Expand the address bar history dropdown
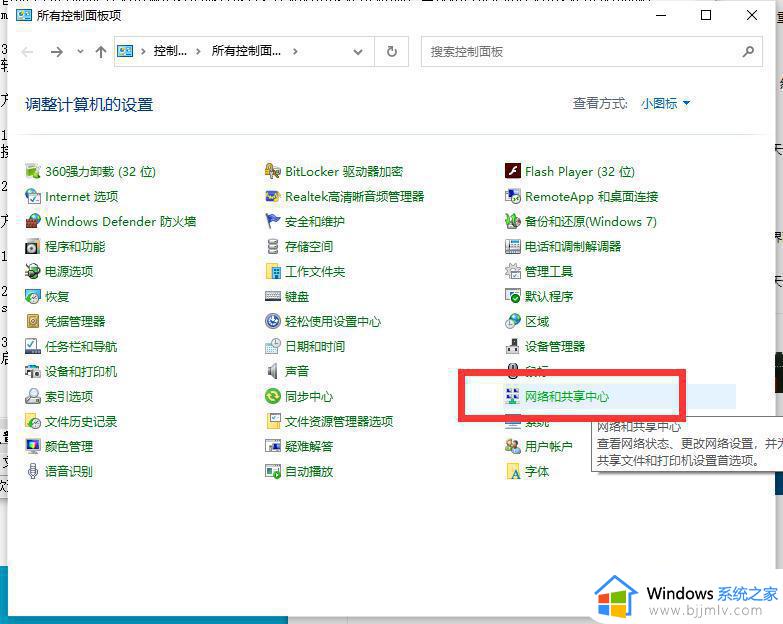 358,51
